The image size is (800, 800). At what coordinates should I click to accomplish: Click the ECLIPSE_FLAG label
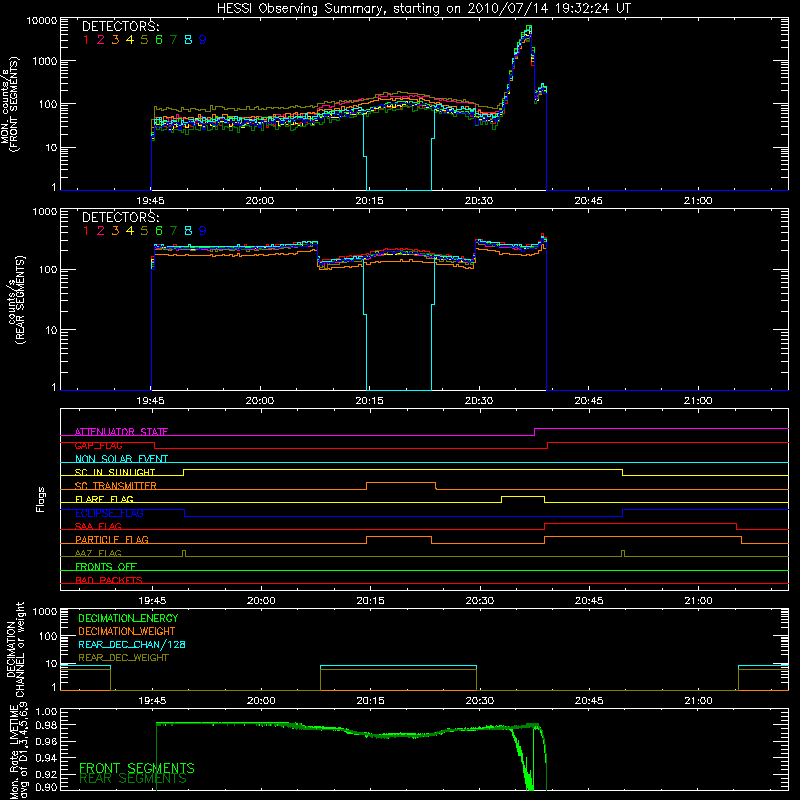click(109, 513)
